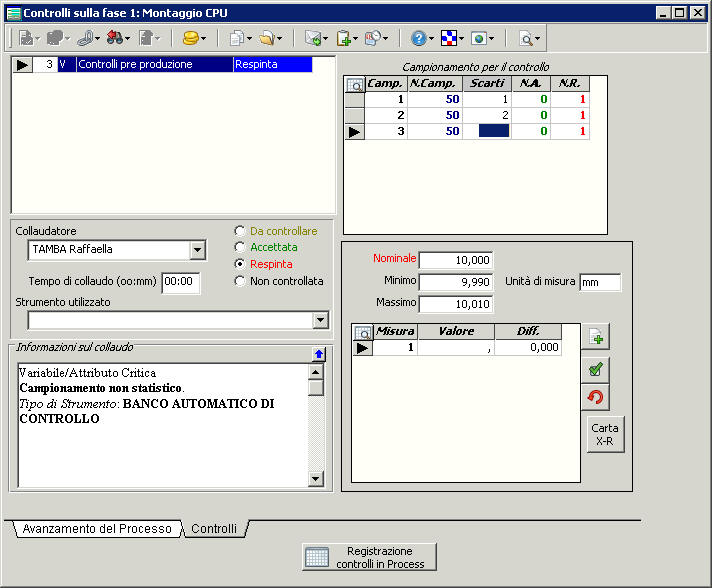Open the Collaudatore dropdown list
712x588 pixels.
click(x=197, y=250)
